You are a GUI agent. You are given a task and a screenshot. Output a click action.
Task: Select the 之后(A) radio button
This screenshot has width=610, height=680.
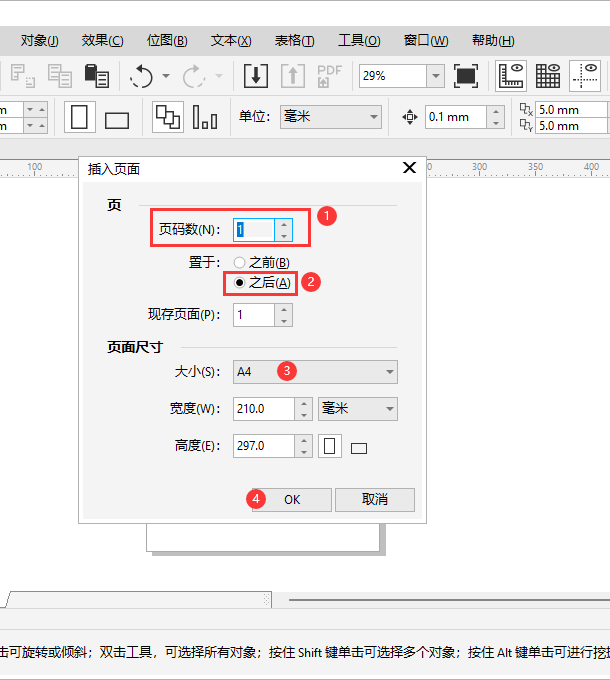point(240,283)
